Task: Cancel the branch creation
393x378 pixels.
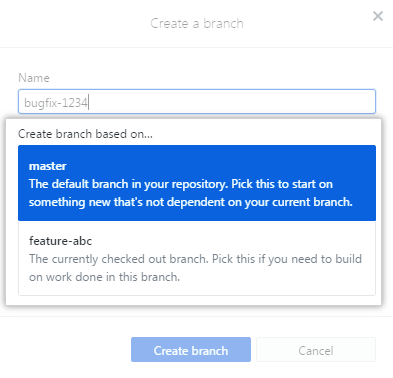Action: (316, 349)
